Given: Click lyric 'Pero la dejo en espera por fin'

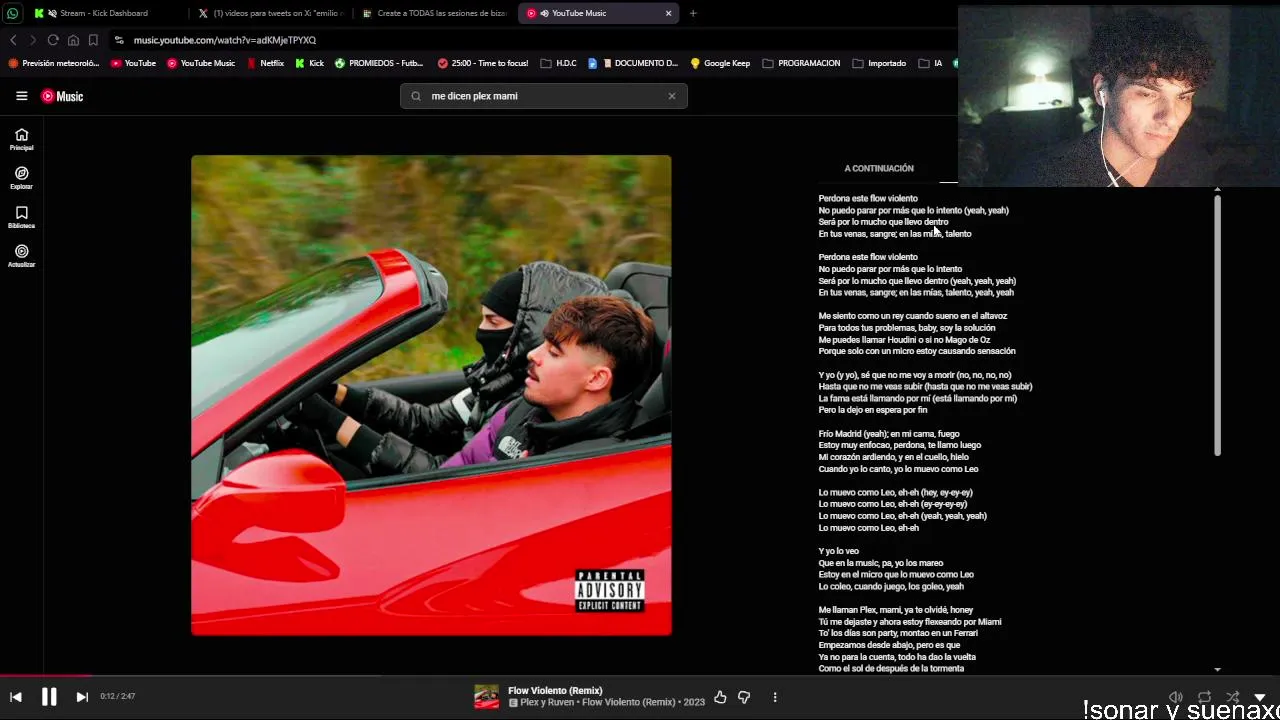Looking at the screenshot, I should 873,410.
